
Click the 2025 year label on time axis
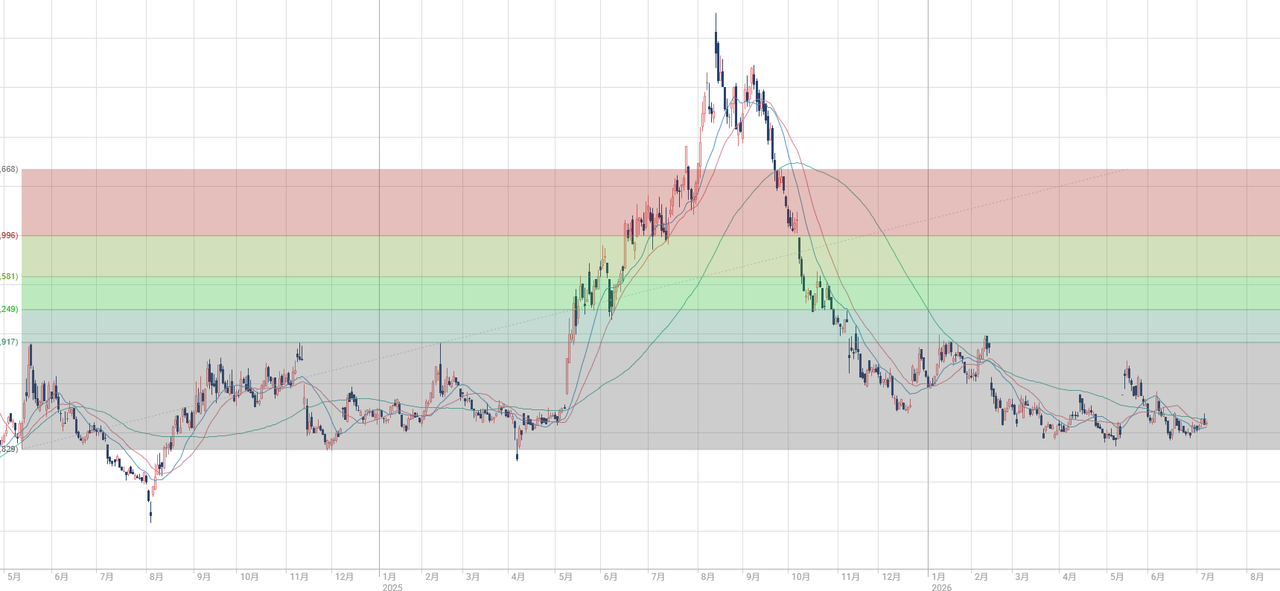392,588
